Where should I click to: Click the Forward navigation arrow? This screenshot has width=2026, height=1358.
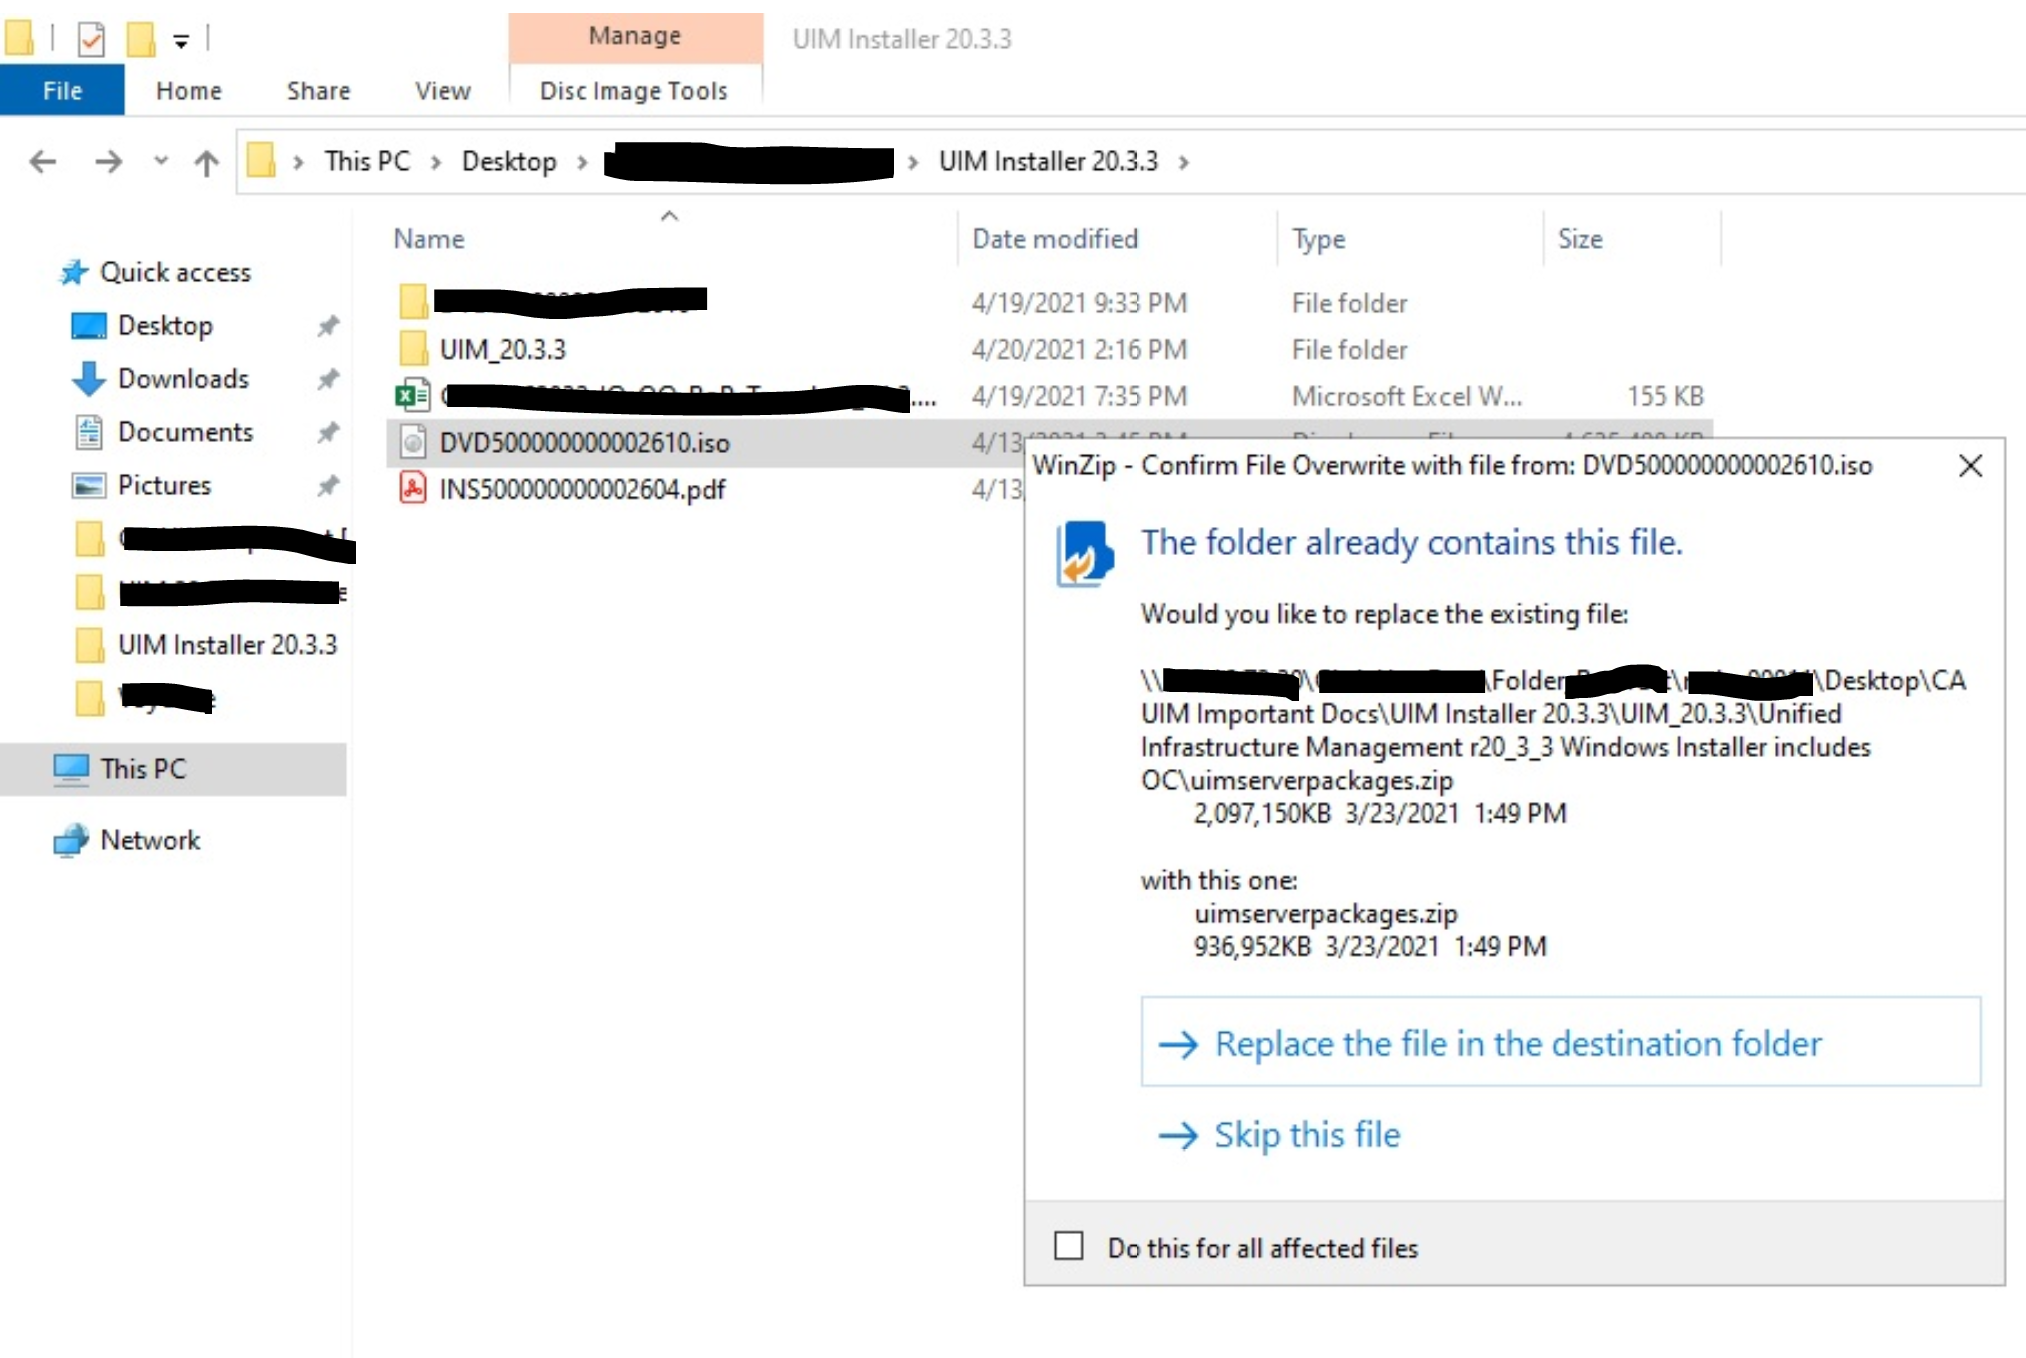[108, 161]
